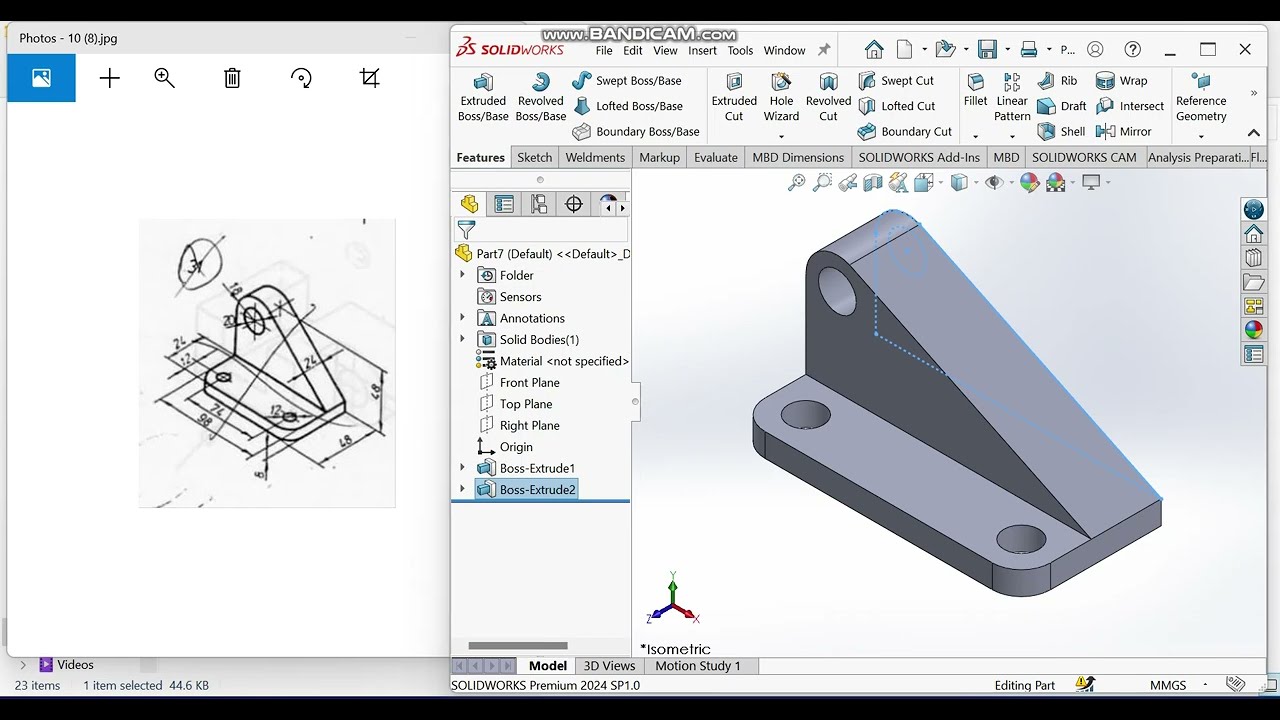Start an Extruded Cut
The width and height of the screenshot is (1280, 720).
point(734,97)
